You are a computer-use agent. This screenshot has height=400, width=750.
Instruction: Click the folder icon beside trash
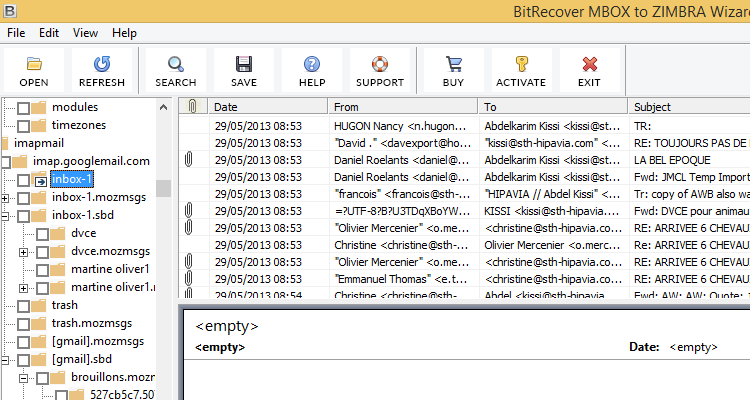[39, 305]
